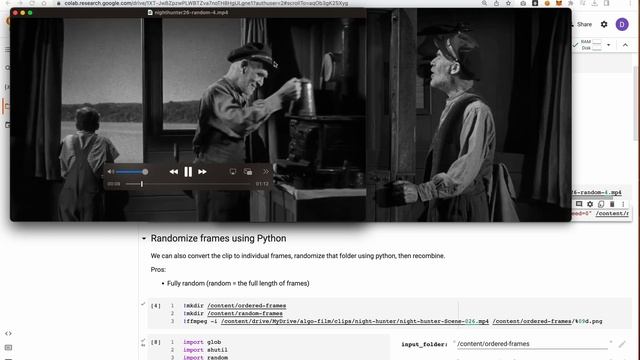Add a comment on the cell toolbar
This screenshot has width=640, height=360.
click(579, 204)
